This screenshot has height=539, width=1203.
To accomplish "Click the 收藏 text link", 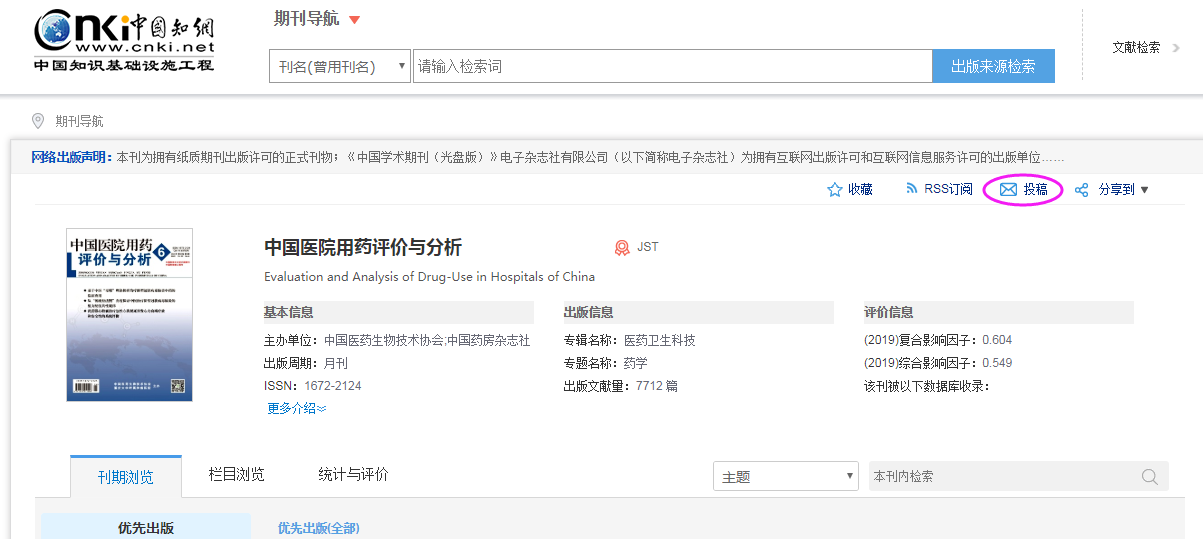I will [860, 189].
